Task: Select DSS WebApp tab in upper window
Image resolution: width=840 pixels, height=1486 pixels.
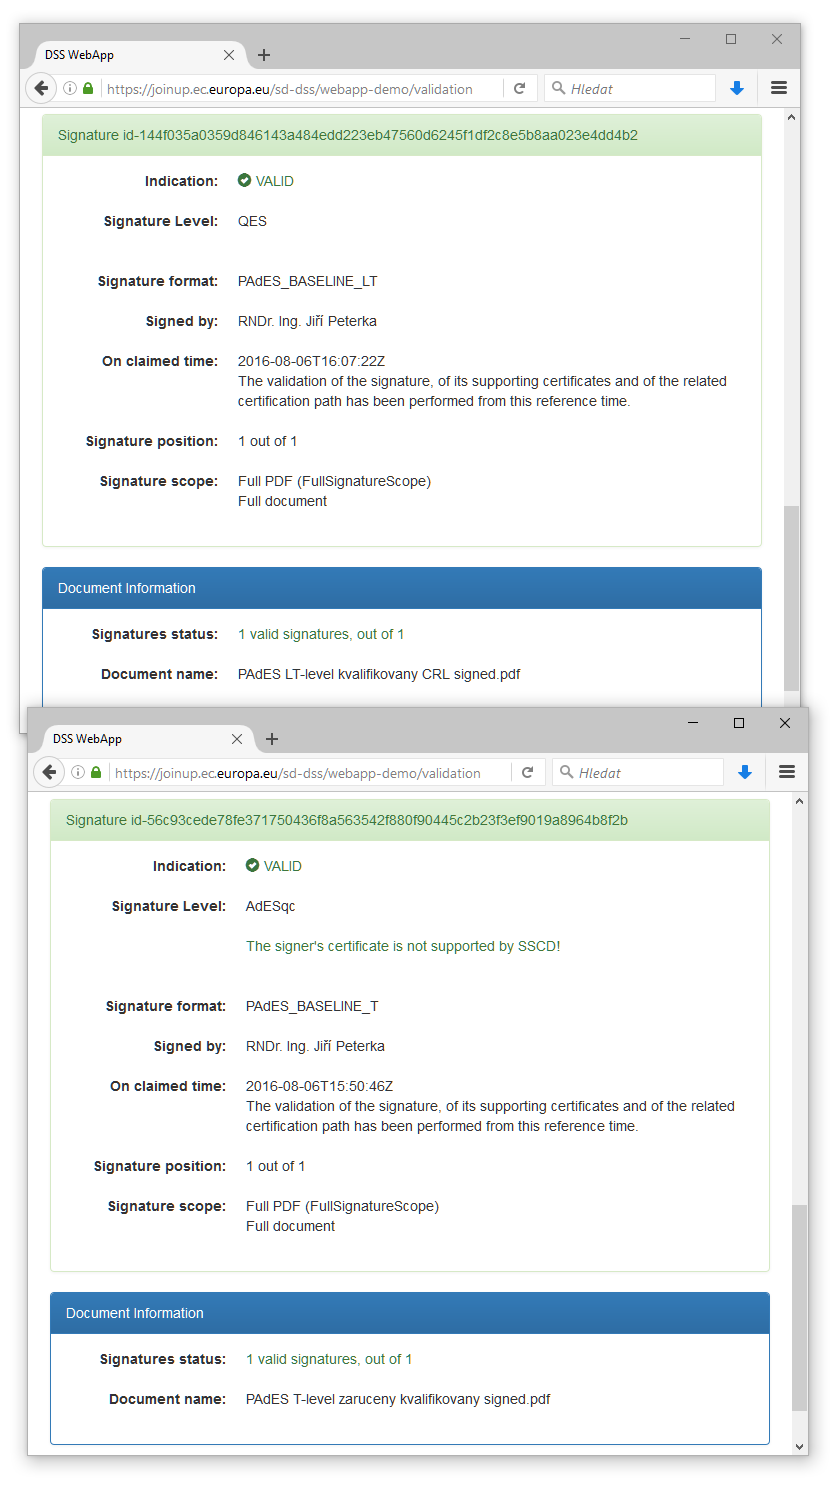Action: click(x=140, y=55)
